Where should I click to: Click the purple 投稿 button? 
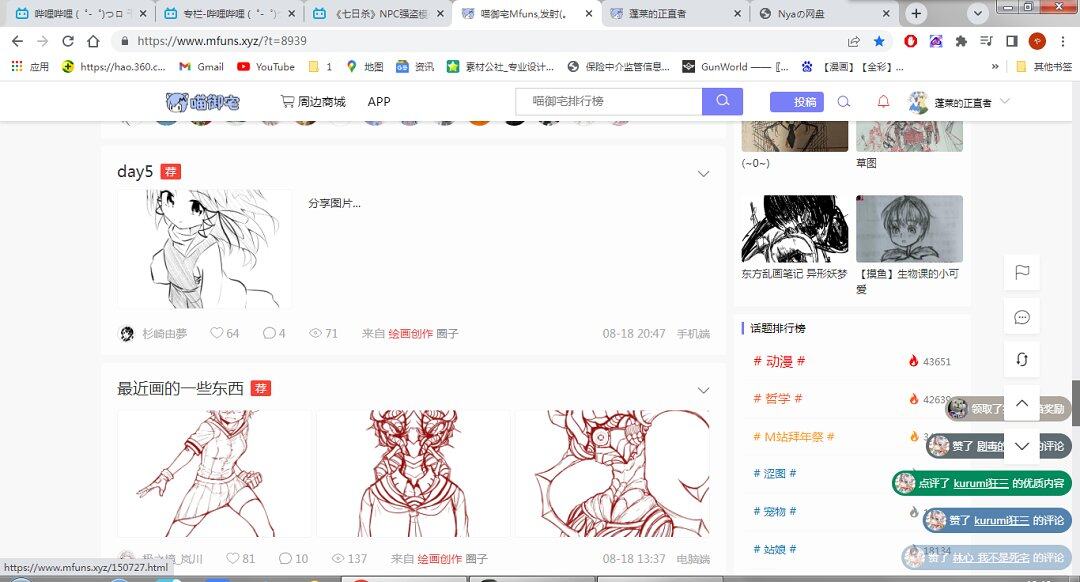pos(796,102)
